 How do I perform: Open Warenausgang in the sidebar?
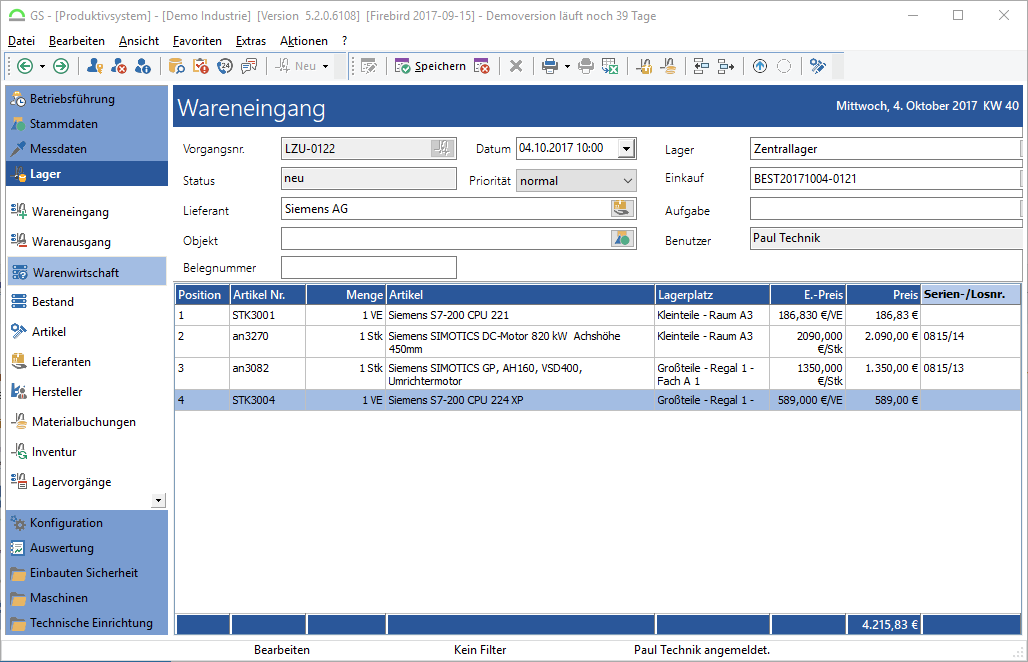pos(87,242)
